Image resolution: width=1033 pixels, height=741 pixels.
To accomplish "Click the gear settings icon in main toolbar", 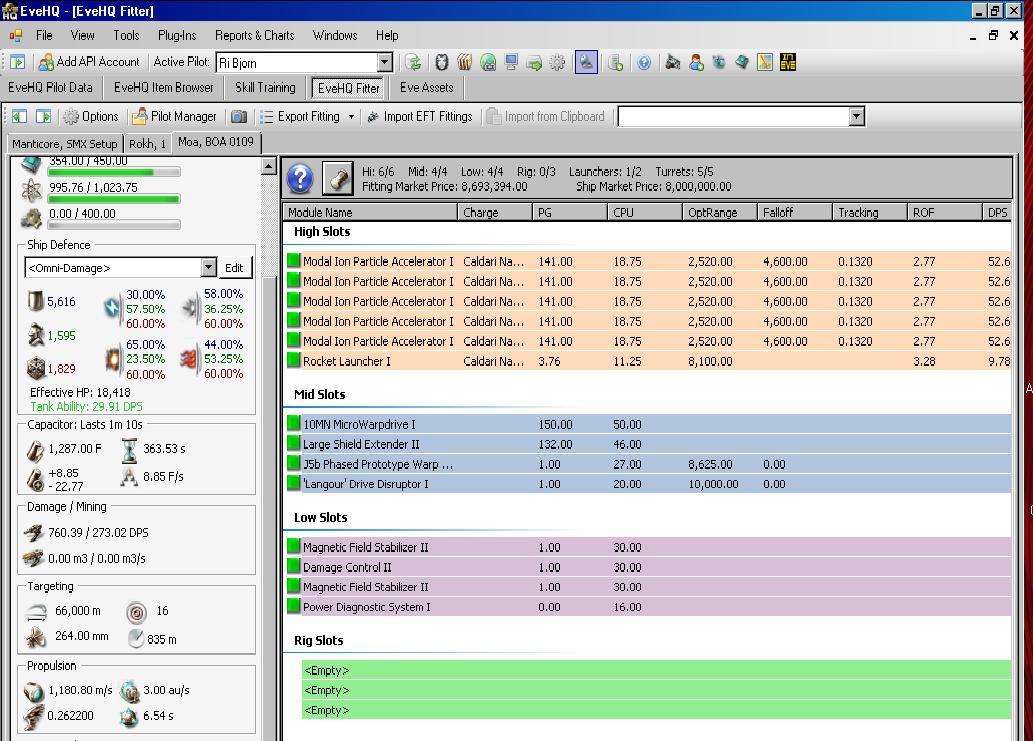I will coord(557,62).
